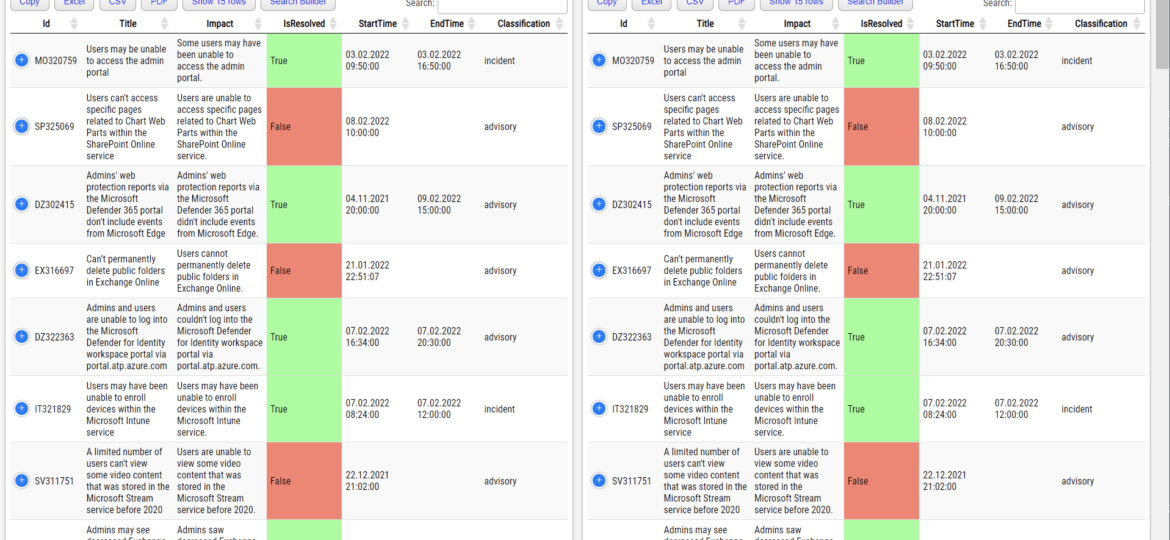1170x540 pixels.
Task: Expand row DZ302415 in the right table
Action: (x=599, y=204)
